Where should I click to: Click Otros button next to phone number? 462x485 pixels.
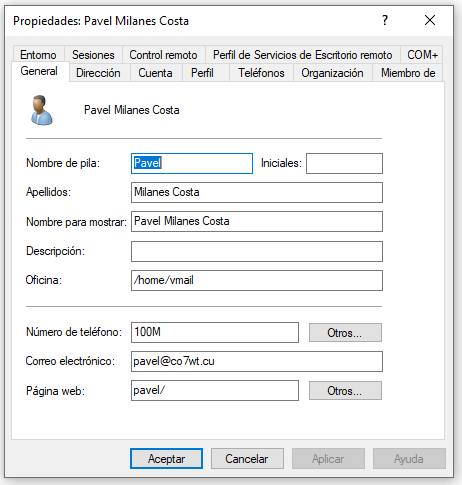pyautogui.click(x=345, y=332)
